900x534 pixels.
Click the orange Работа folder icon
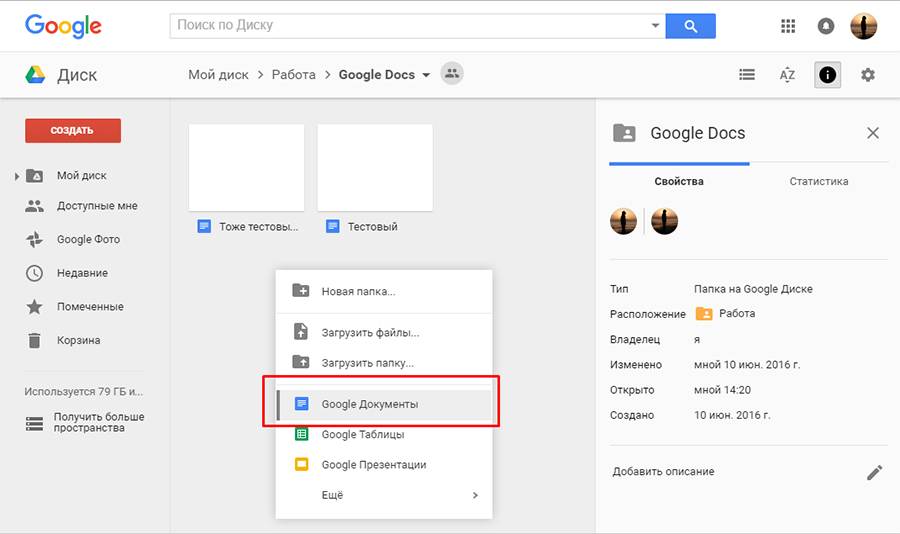[704, 314]
